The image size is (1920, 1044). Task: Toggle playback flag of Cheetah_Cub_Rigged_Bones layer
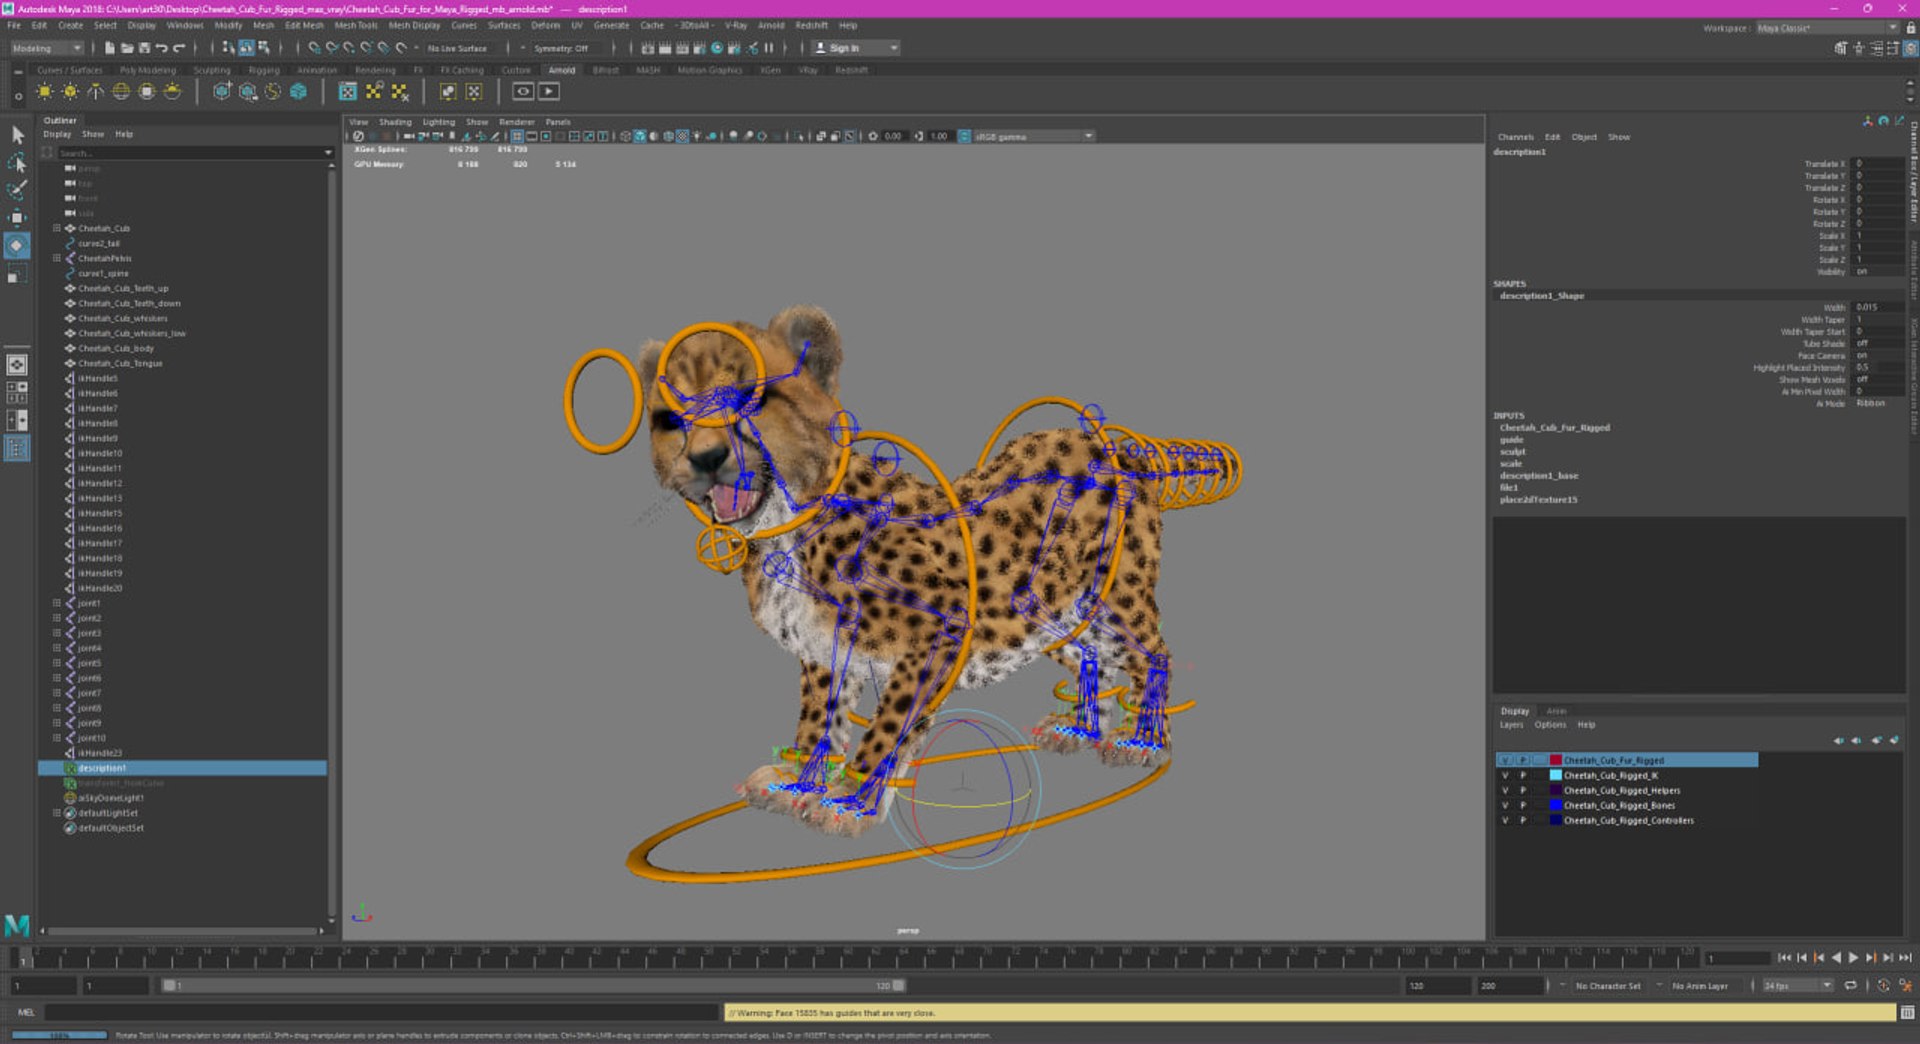1523,806
